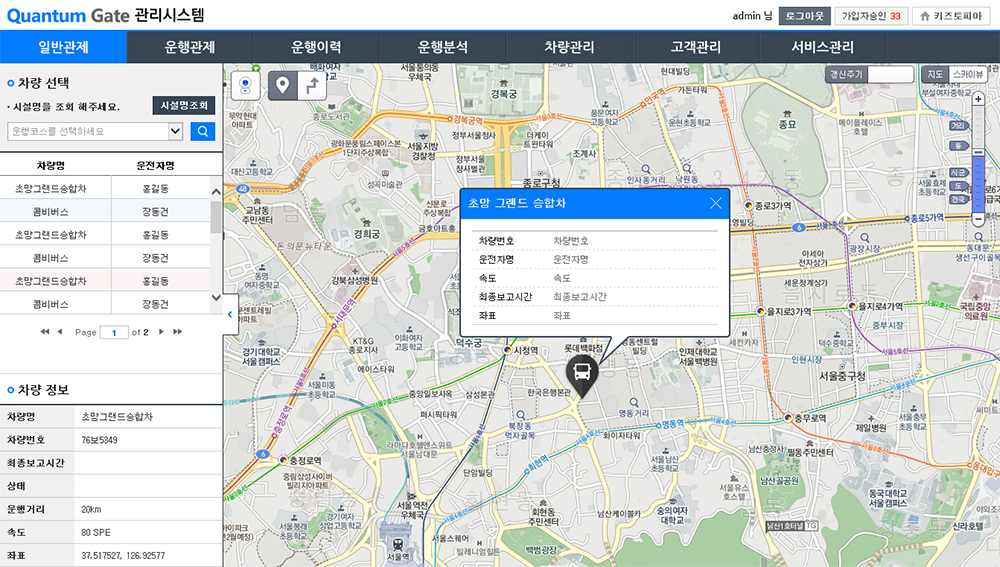Screen dimensions: 1000x567
Task: Click 충무로역 subway station marker
Action: click(x=788, y=418)
